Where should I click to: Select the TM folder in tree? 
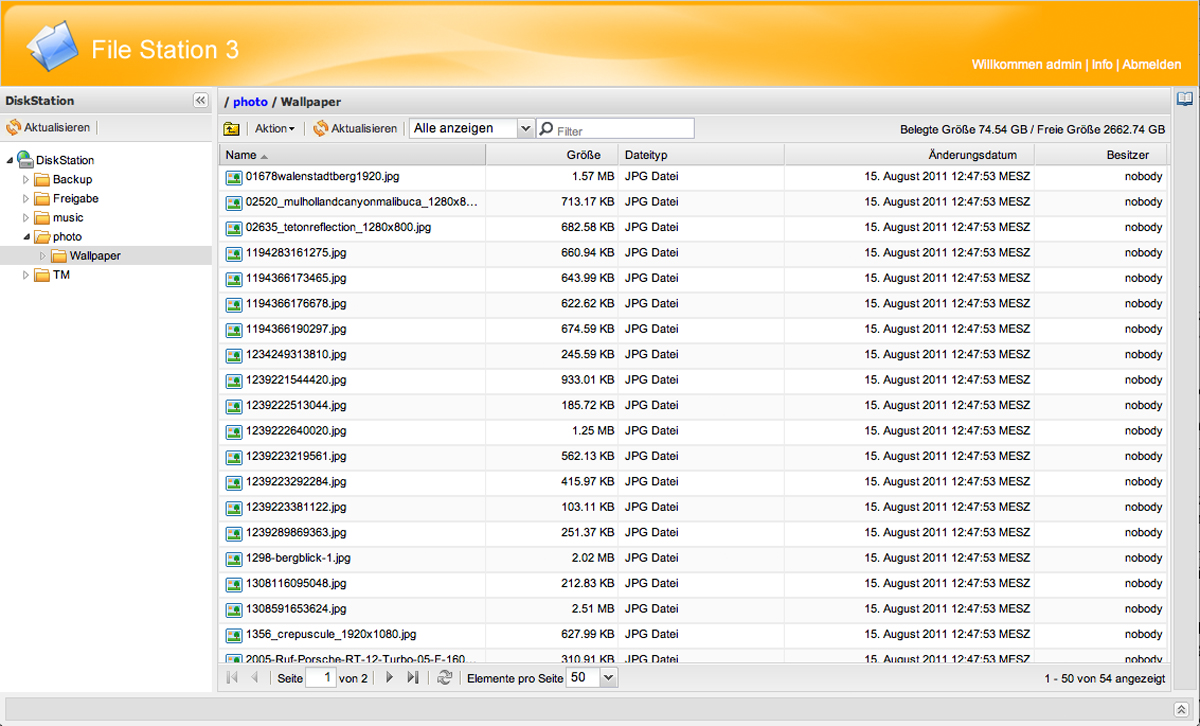61,275
